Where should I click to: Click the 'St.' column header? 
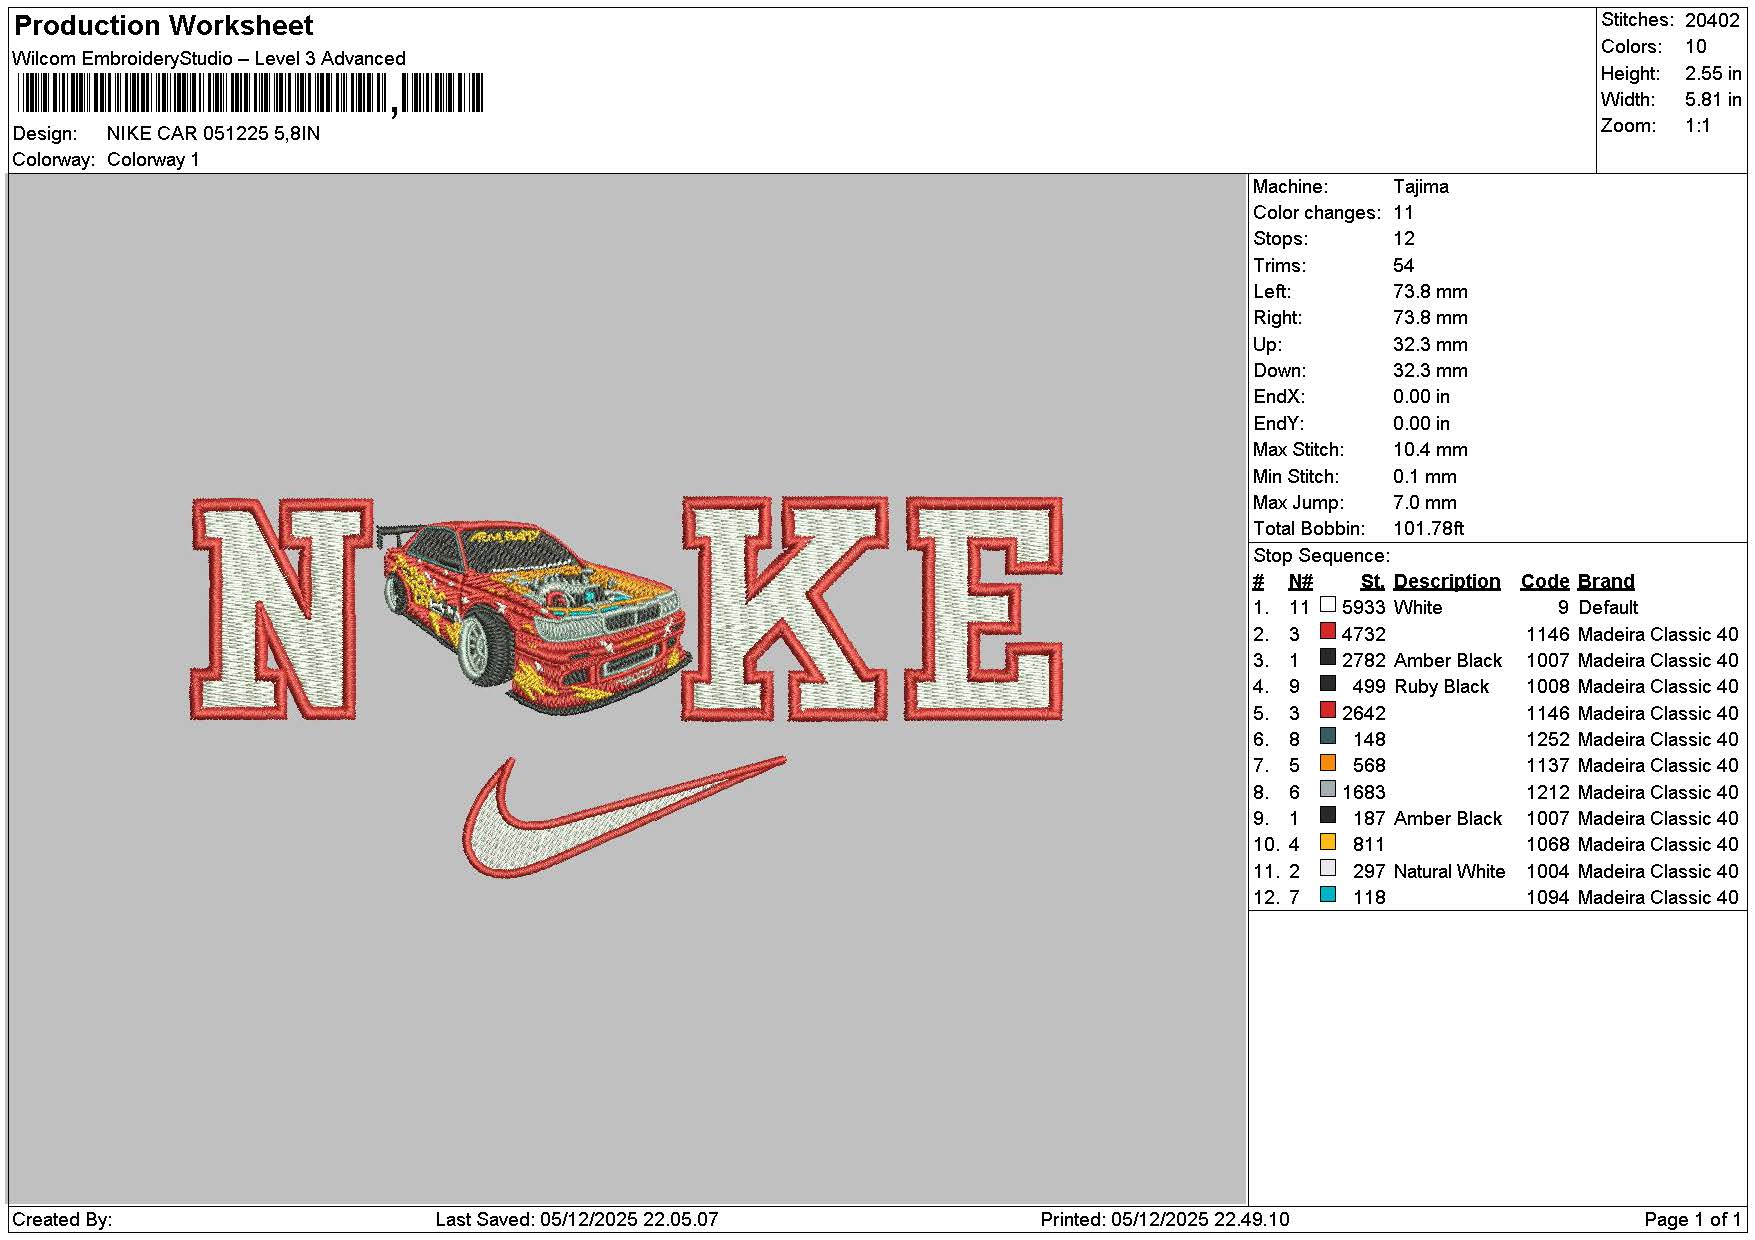point(1373,582)
